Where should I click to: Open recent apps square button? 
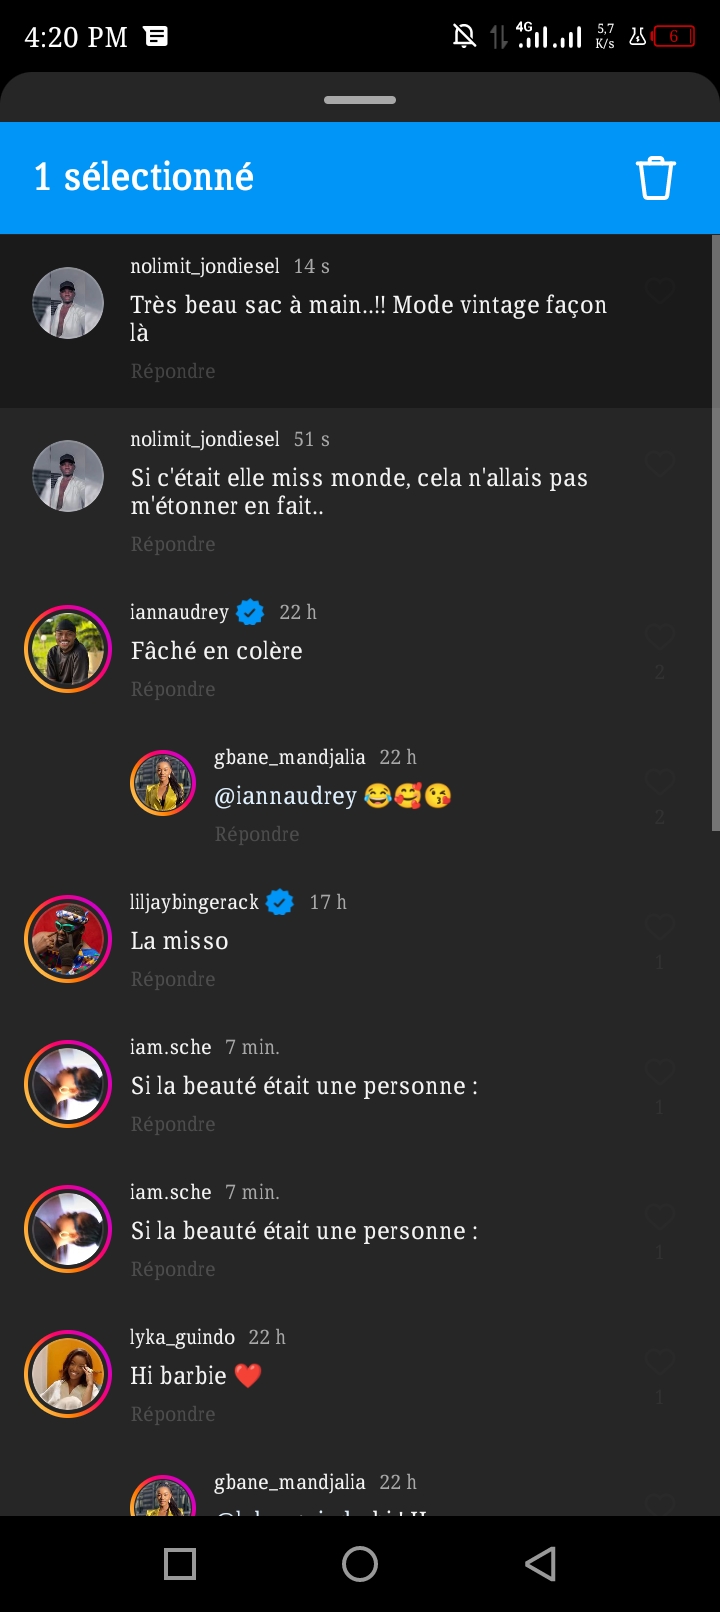(x=180, y=1564)
